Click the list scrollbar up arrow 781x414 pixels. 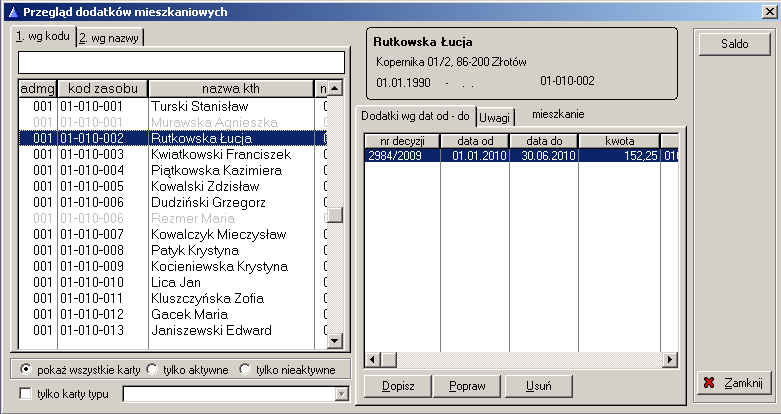point(335,88)
